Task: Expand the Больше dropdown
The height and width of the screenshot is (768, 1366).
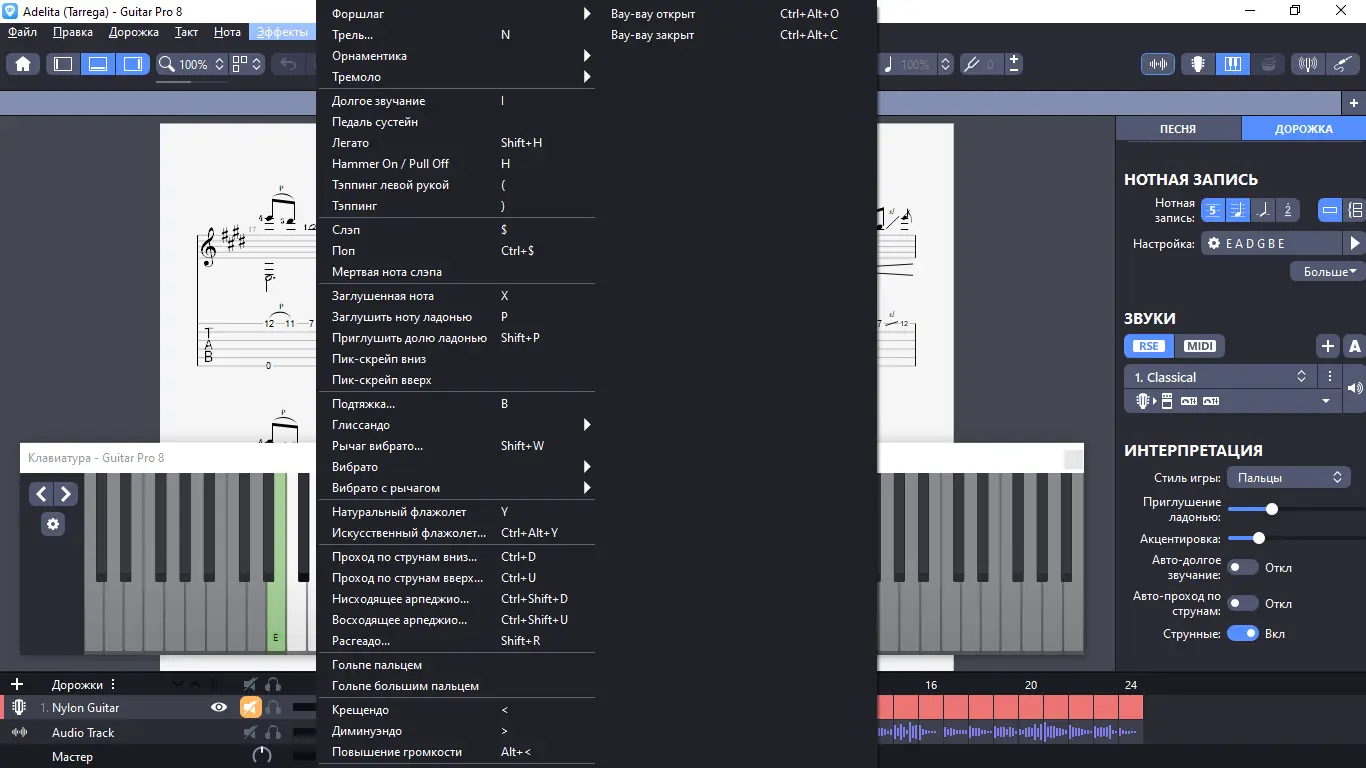Action: tap(1329, 271)
